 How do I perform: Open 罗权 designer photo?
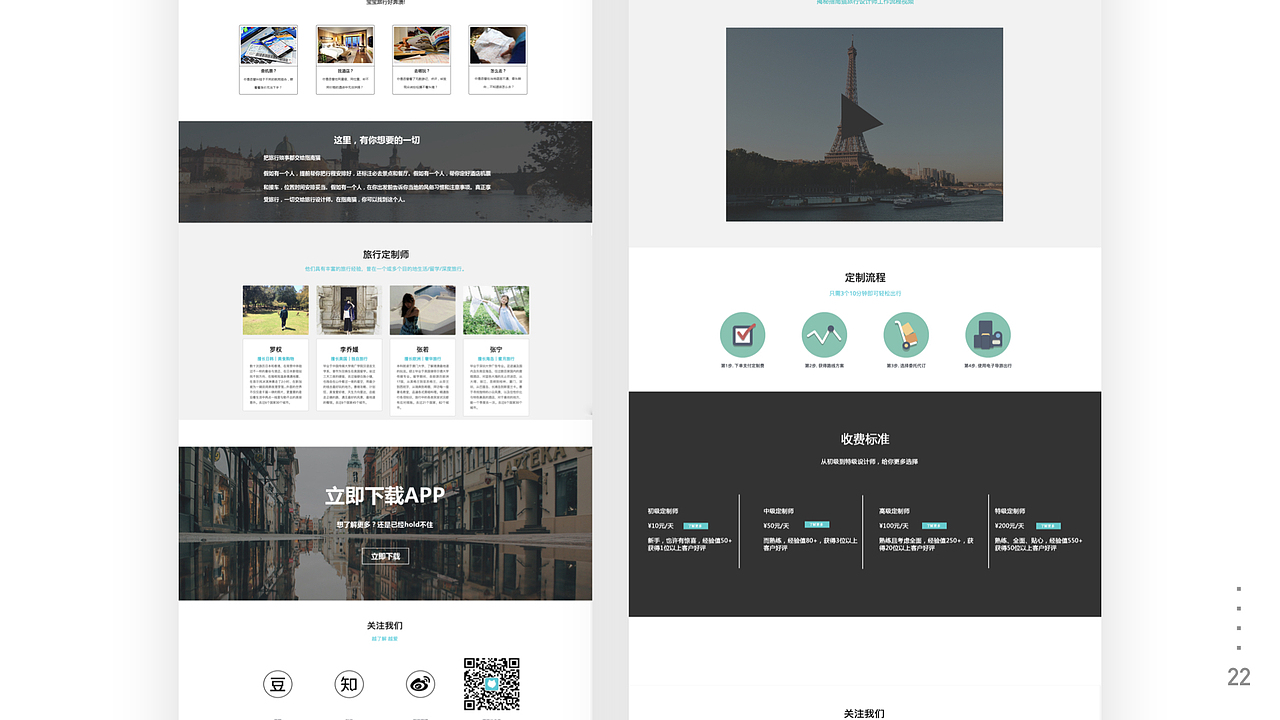click(x=275, y=310)
